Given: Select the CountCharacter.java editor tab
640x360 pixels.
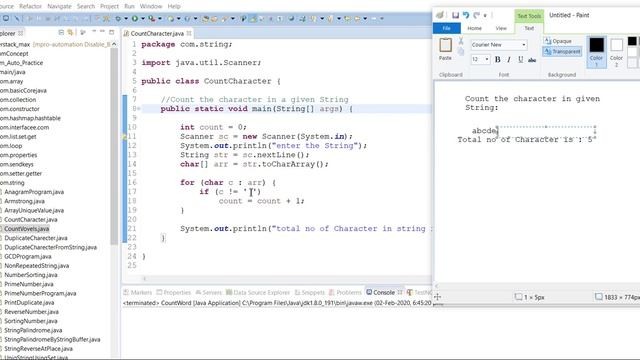Looking at the screenshot, I should (x=157, y=33).
